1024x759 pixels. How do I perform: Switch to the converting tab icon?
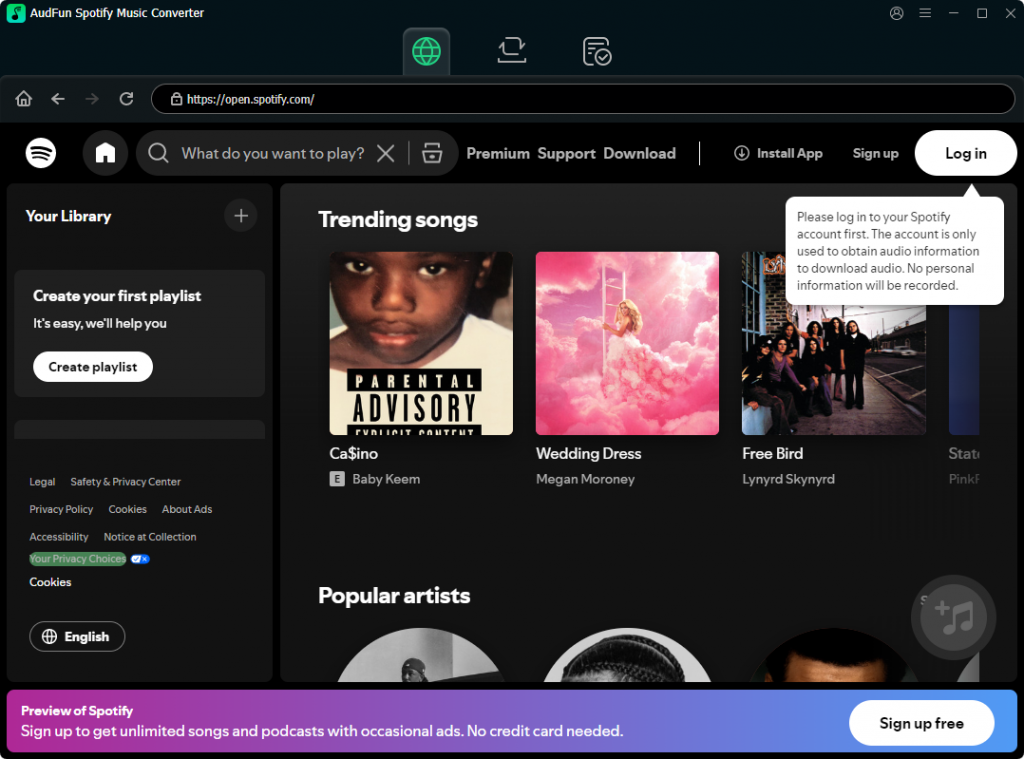click(x=511, y=51)
